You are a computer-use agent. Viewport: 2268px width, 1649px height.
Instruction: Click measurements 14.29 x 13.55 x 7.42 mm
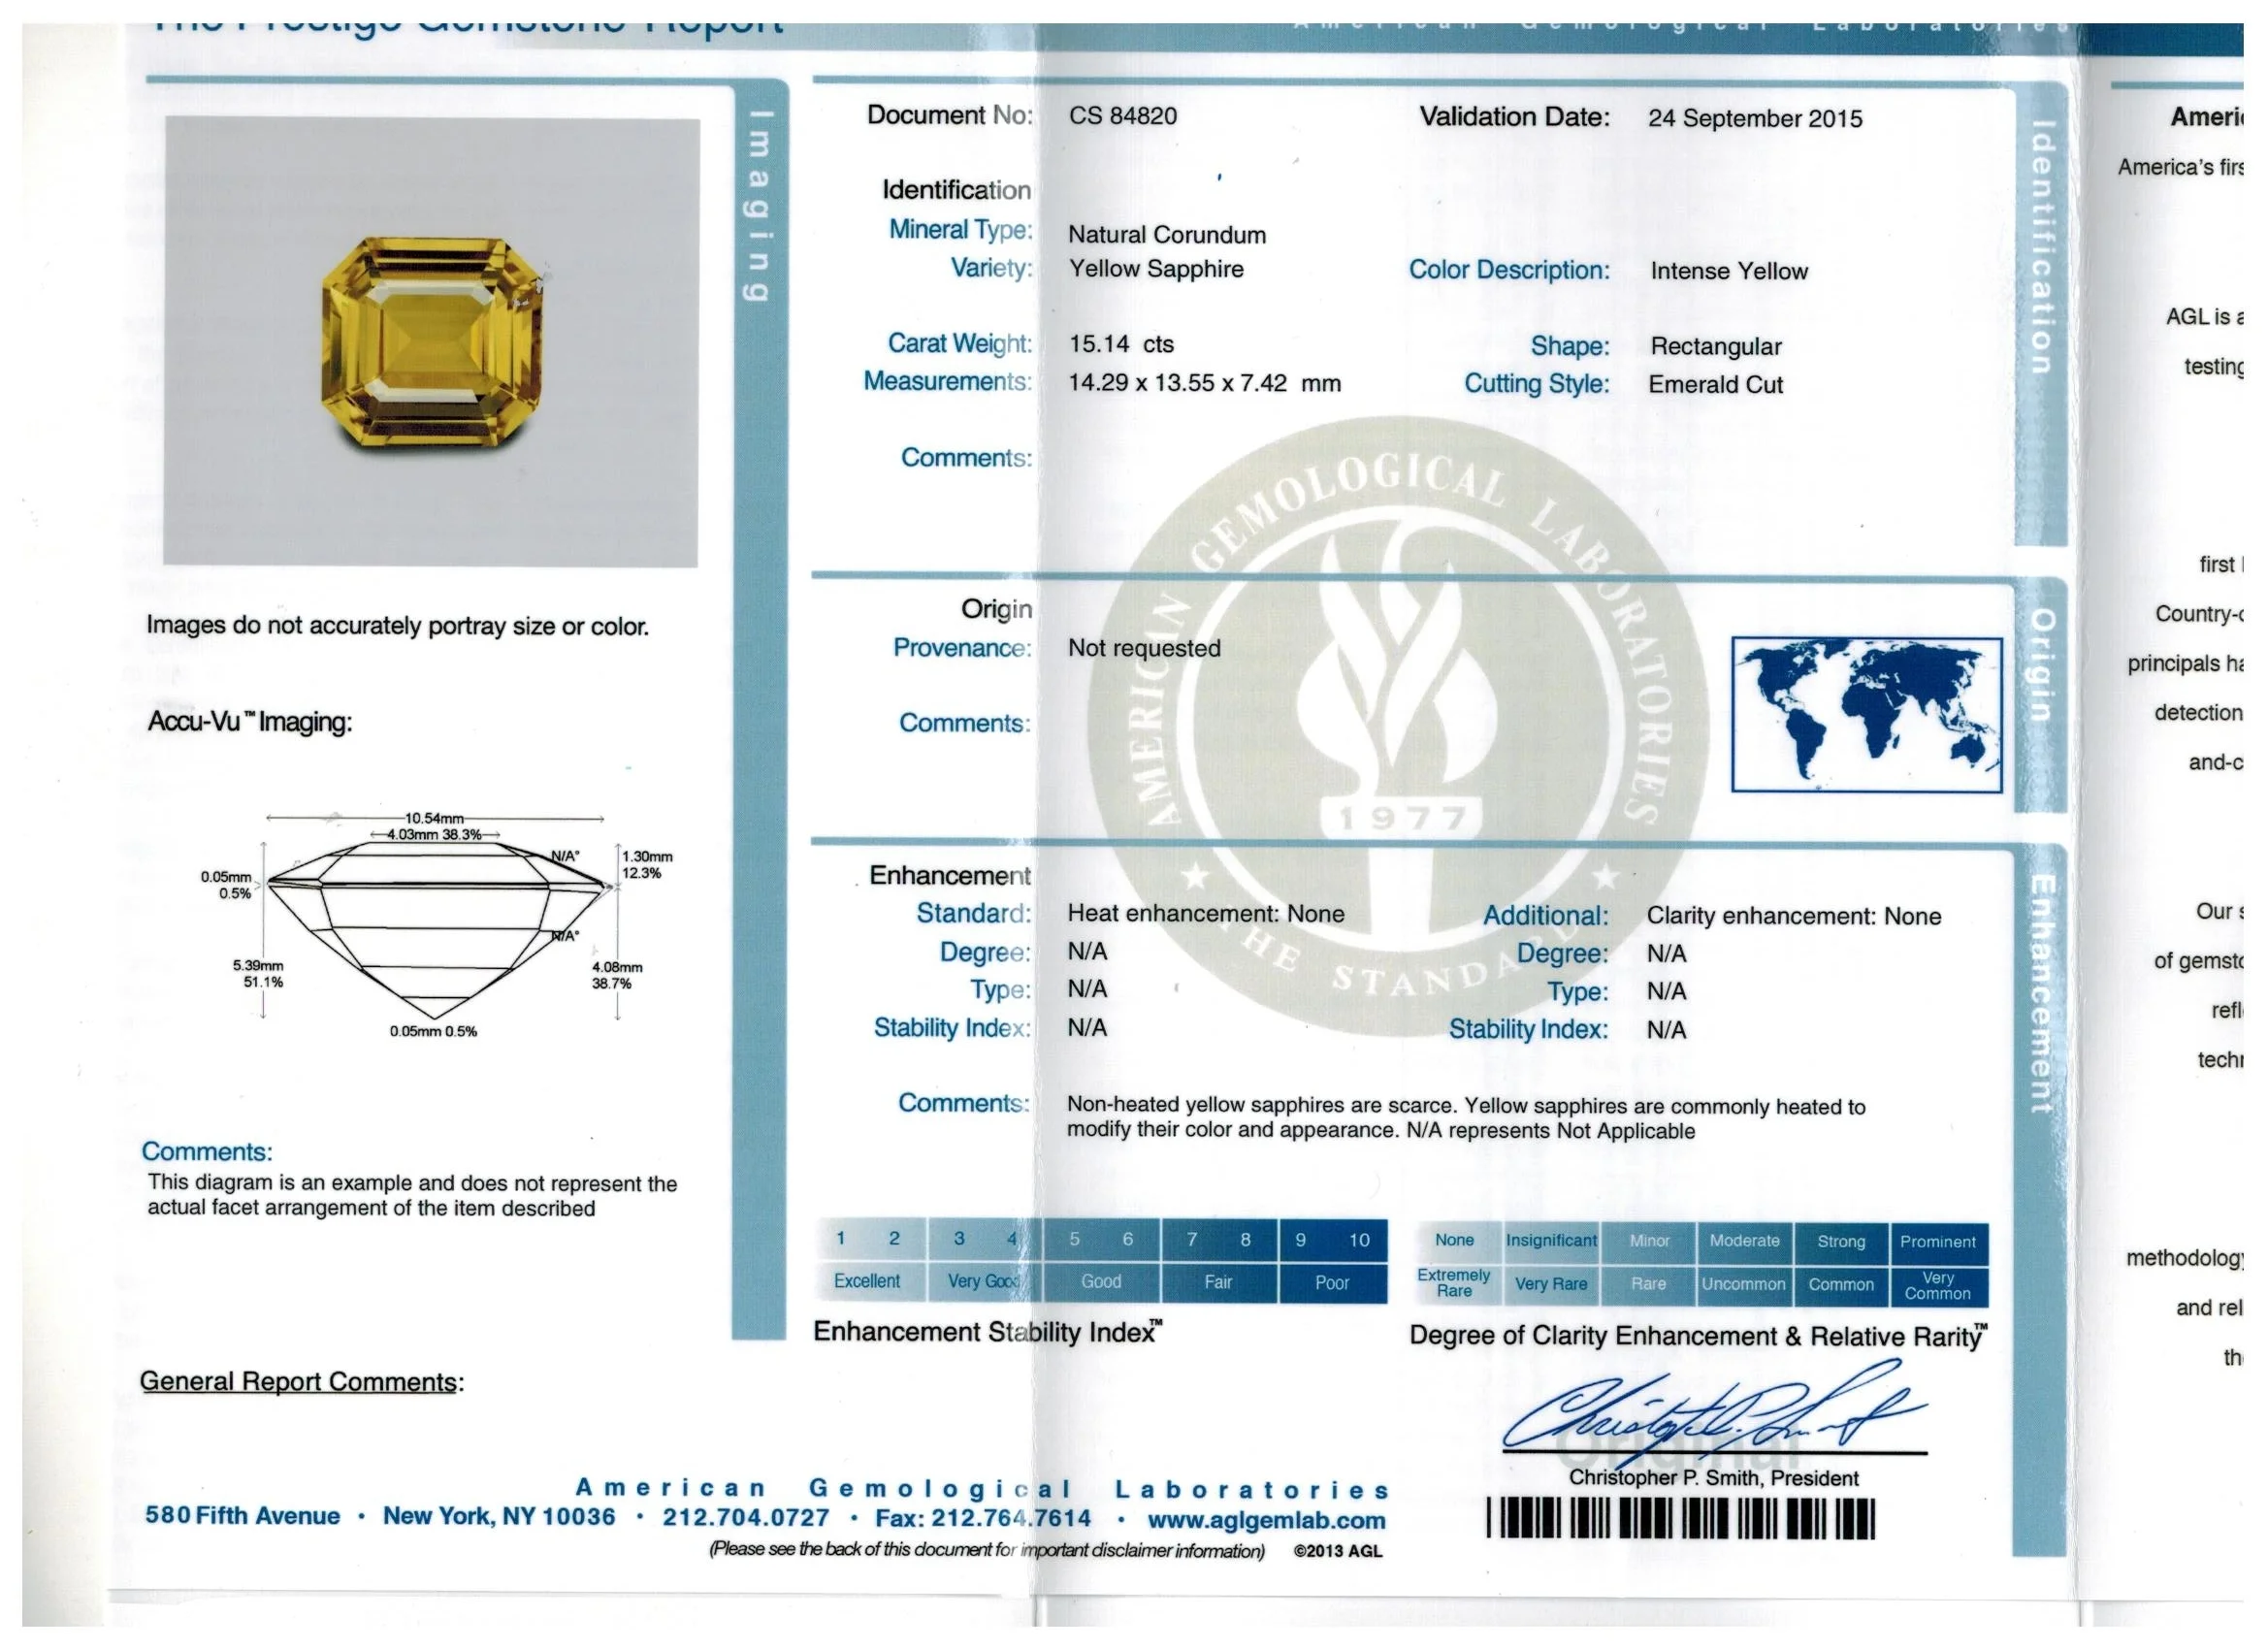point(1204,383)
